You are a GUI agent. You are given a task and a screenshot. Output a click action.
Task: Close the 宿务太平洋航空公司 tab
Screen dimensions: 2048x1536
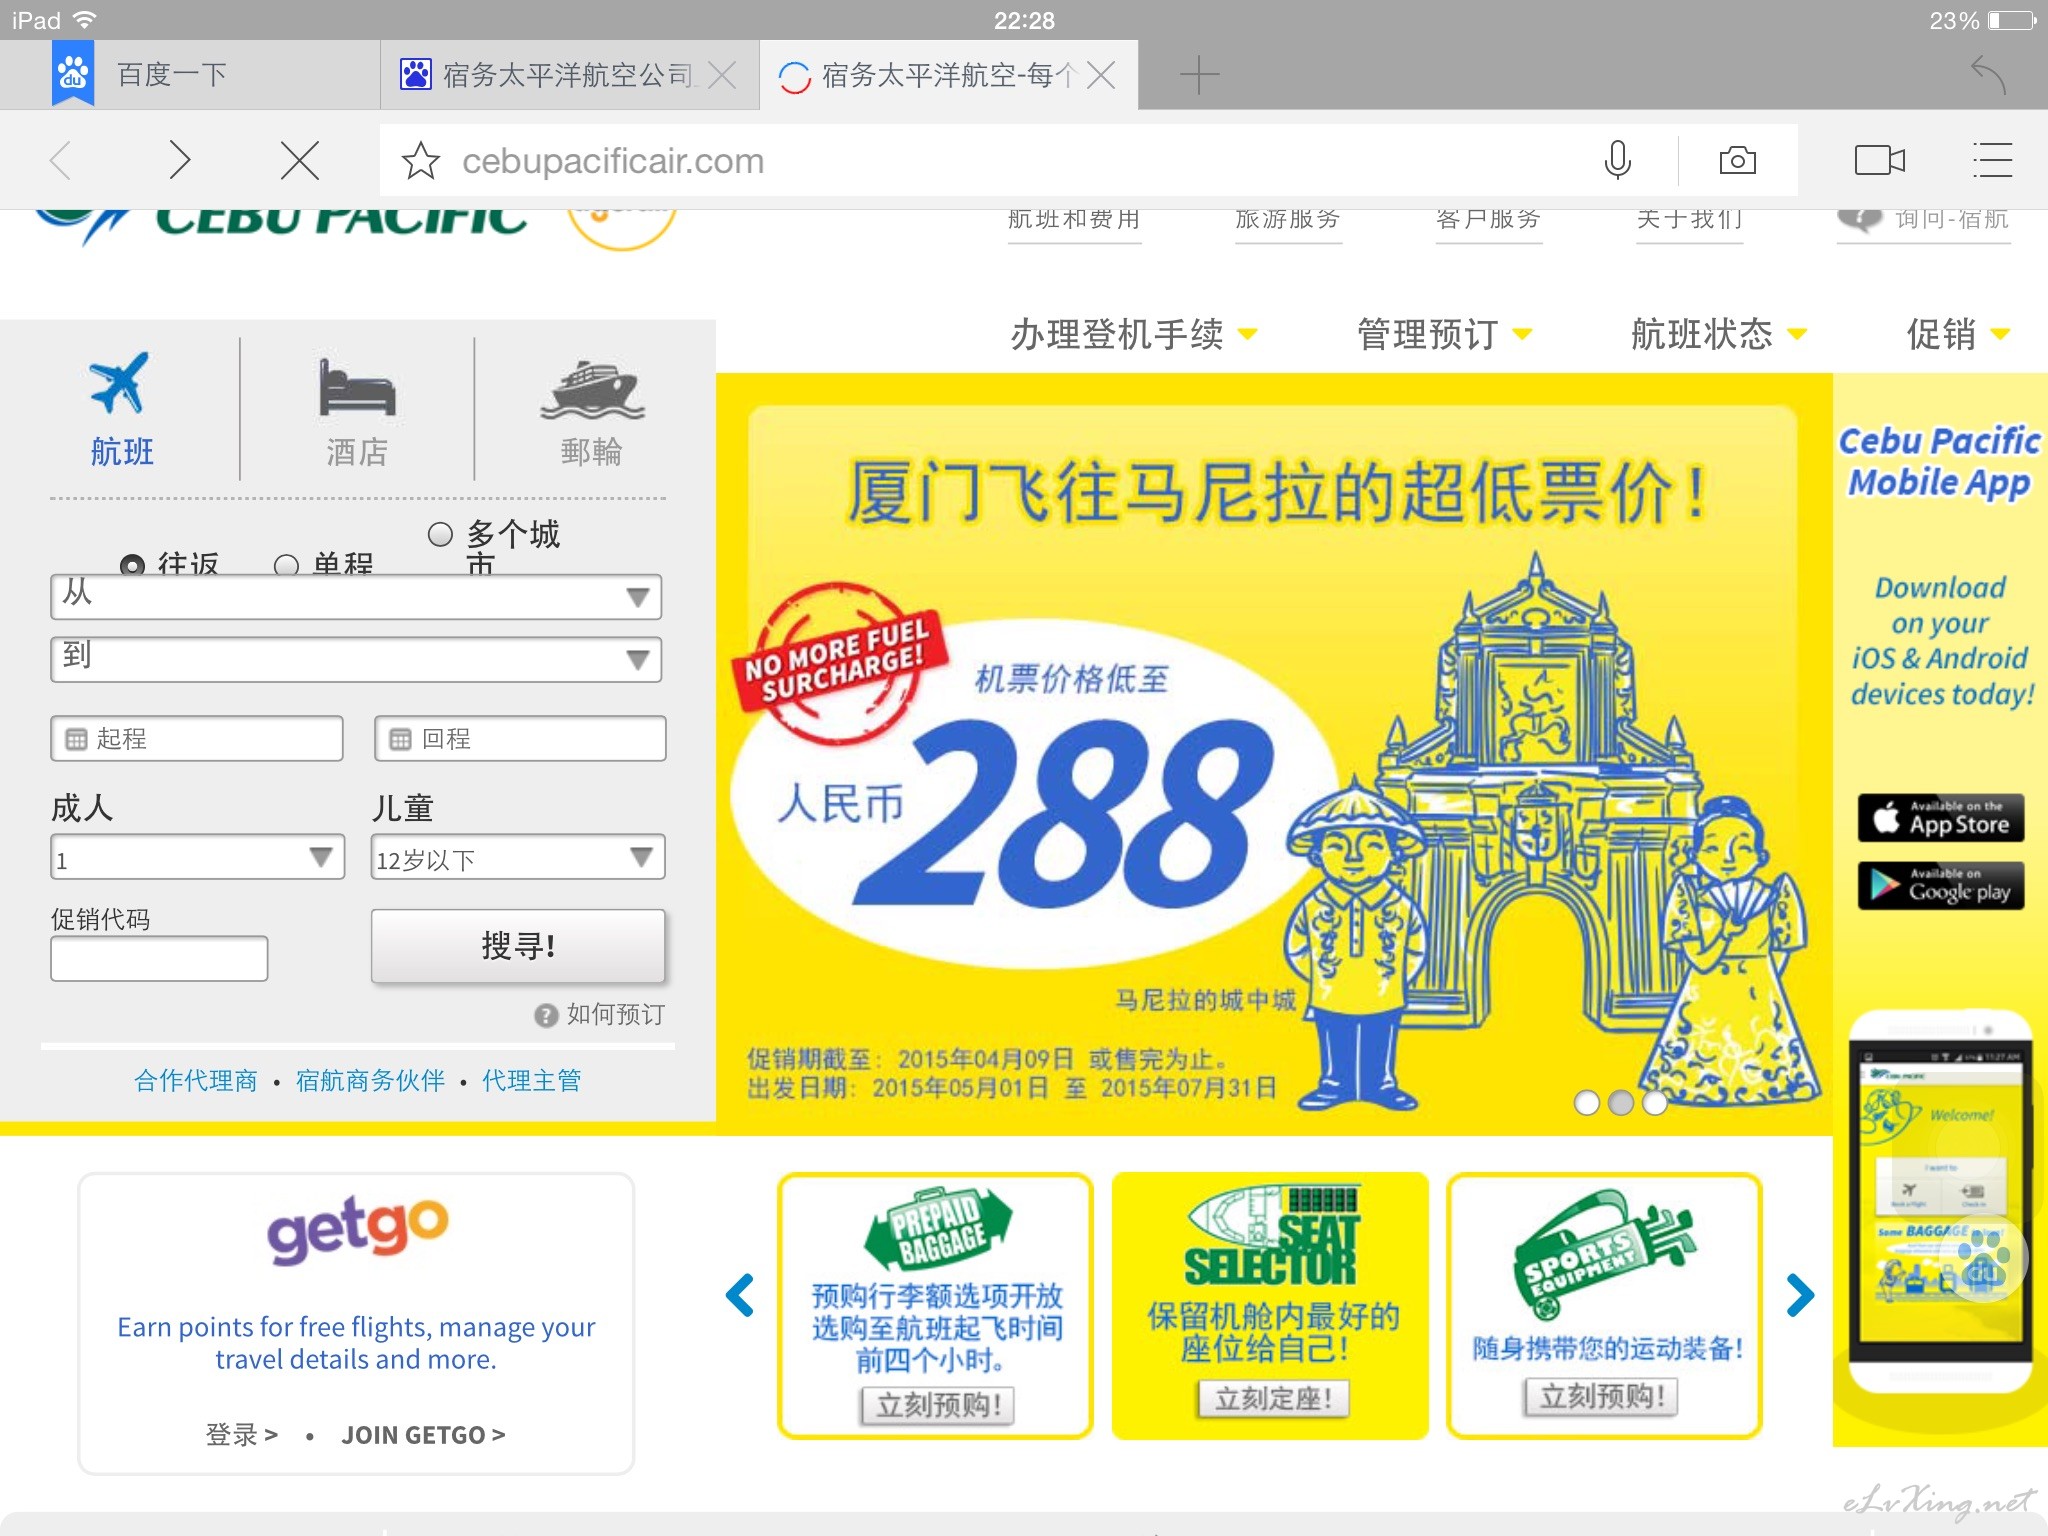pyautogui.click(x=722, y=75)
